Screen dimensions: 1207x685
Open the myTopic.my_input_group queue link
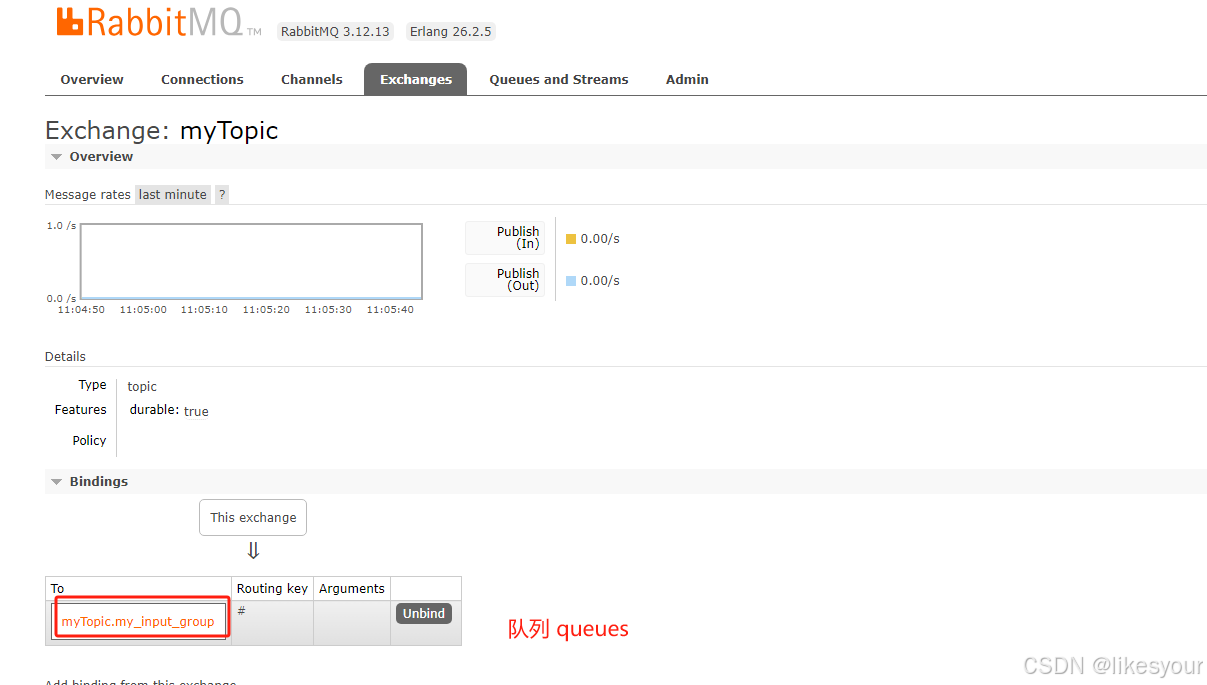click(138, 621)
